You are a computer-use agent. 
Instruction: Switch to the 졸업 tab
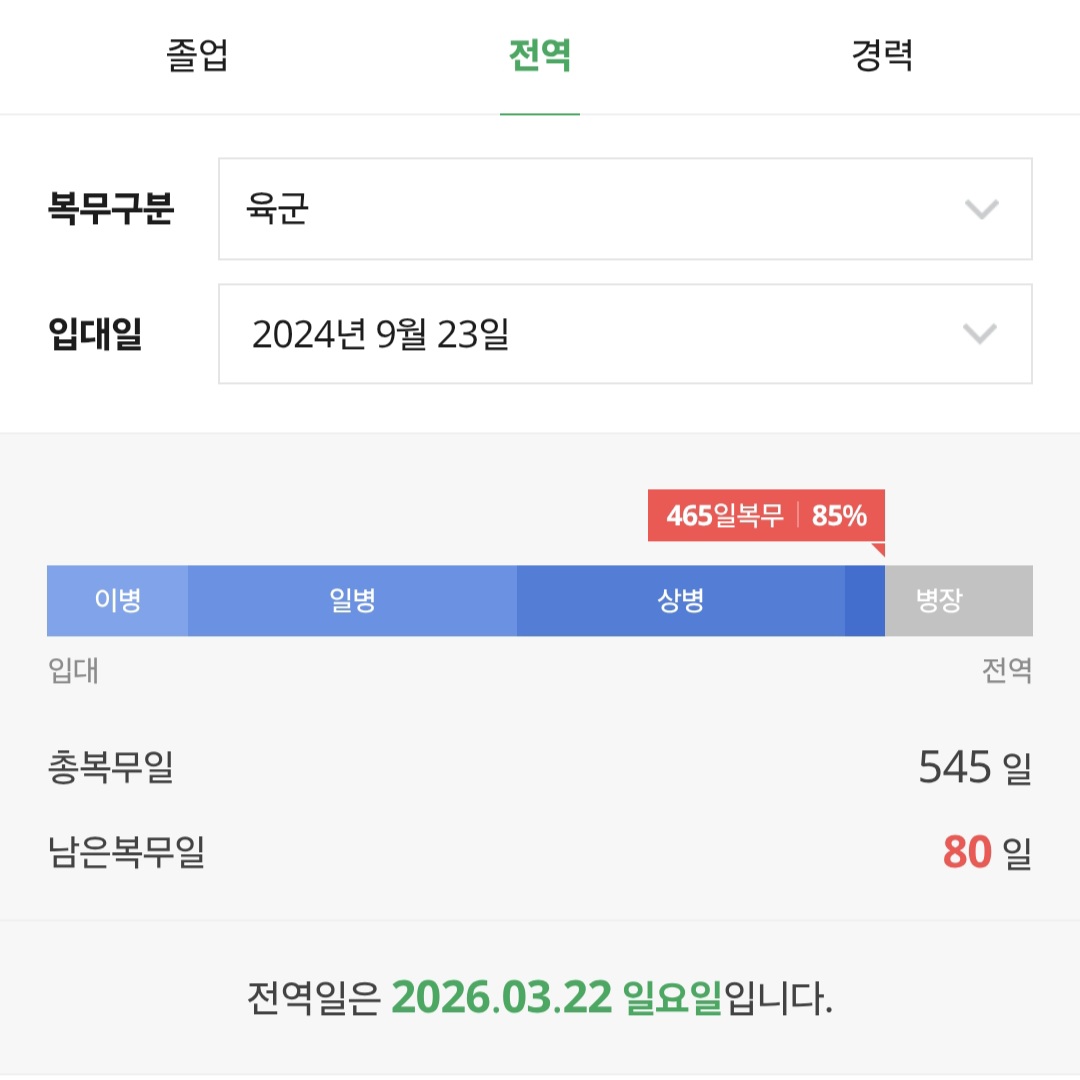point(197,56)
